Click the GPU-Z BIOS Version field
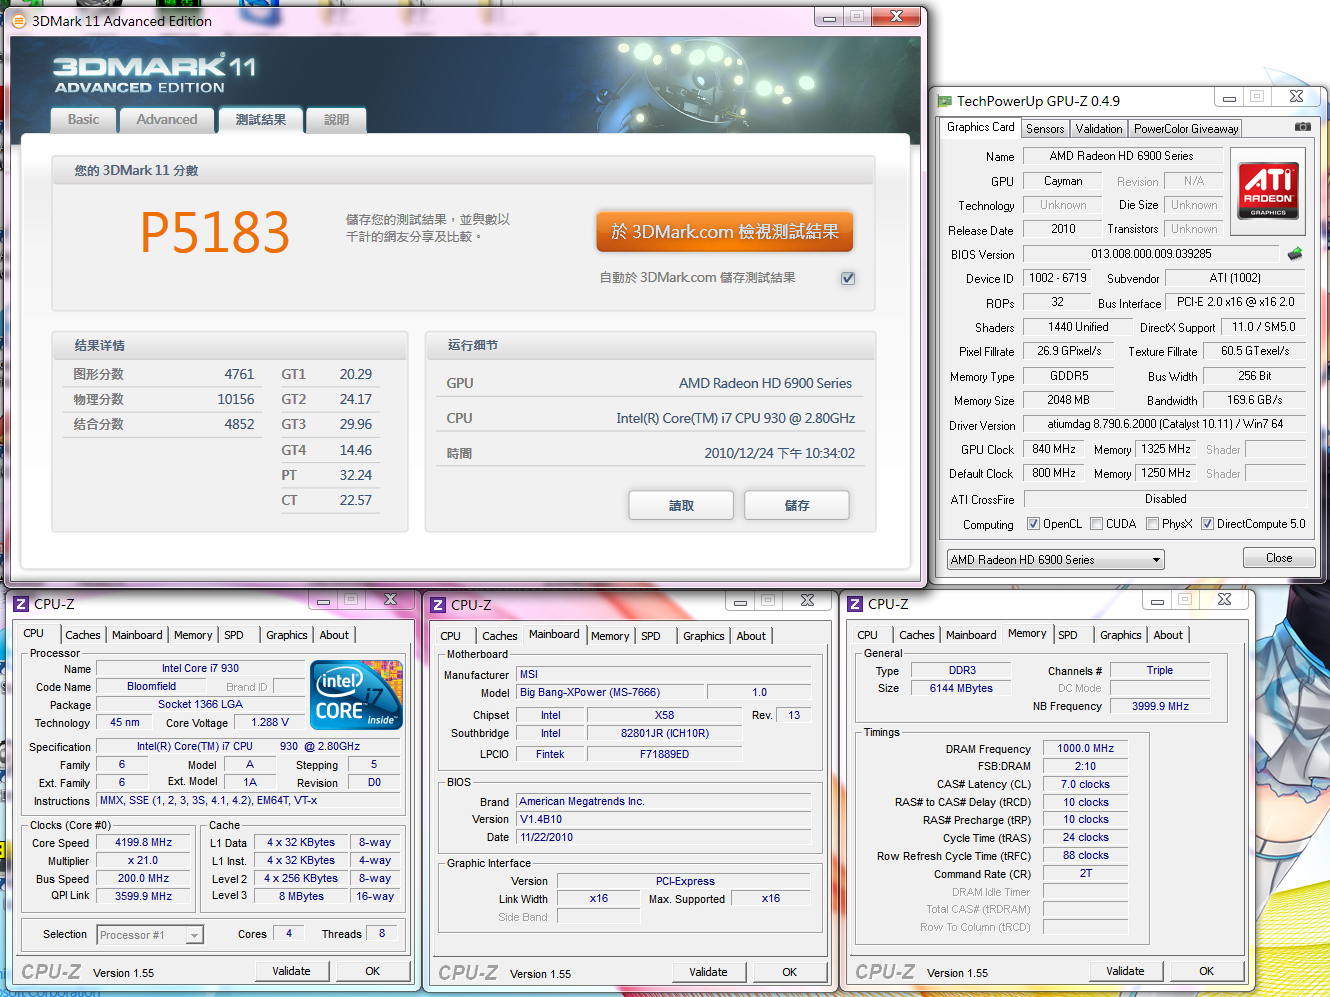Image resolution: width=1330 pixels, height=997 pixels. (1151, 254)
